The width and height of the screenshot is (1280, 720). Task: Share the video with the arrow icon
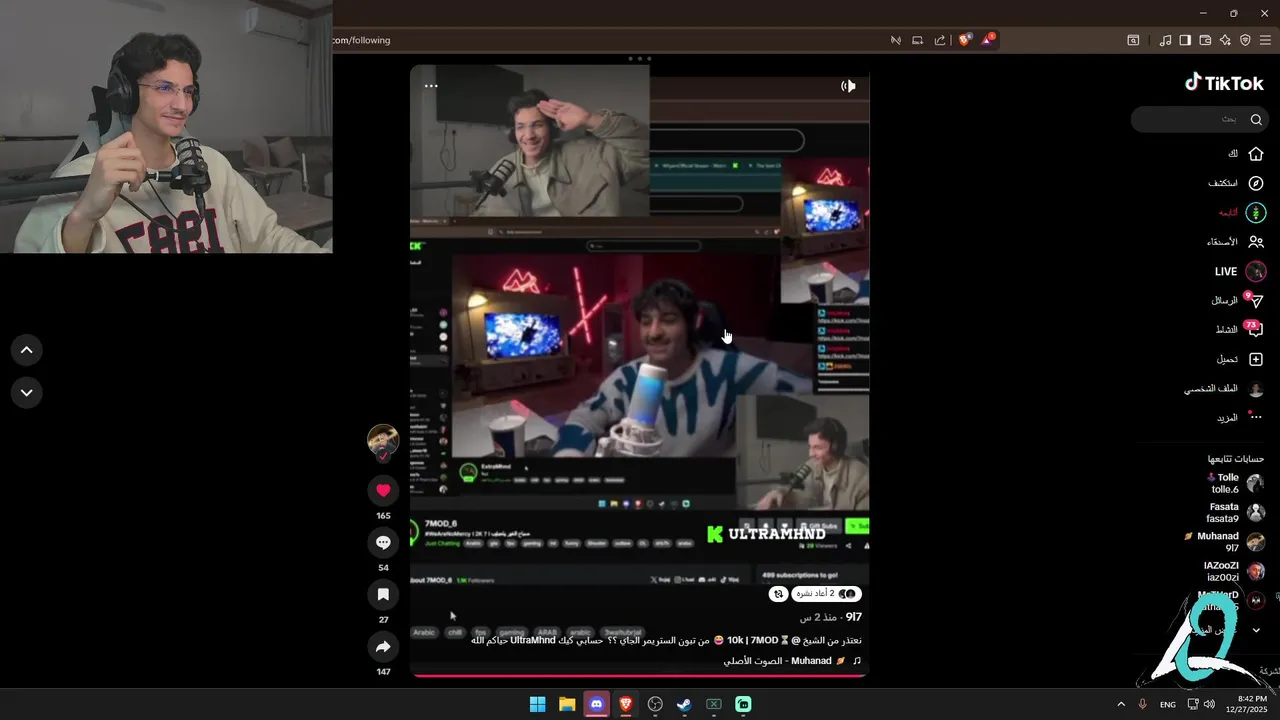(x=383, y=647)
